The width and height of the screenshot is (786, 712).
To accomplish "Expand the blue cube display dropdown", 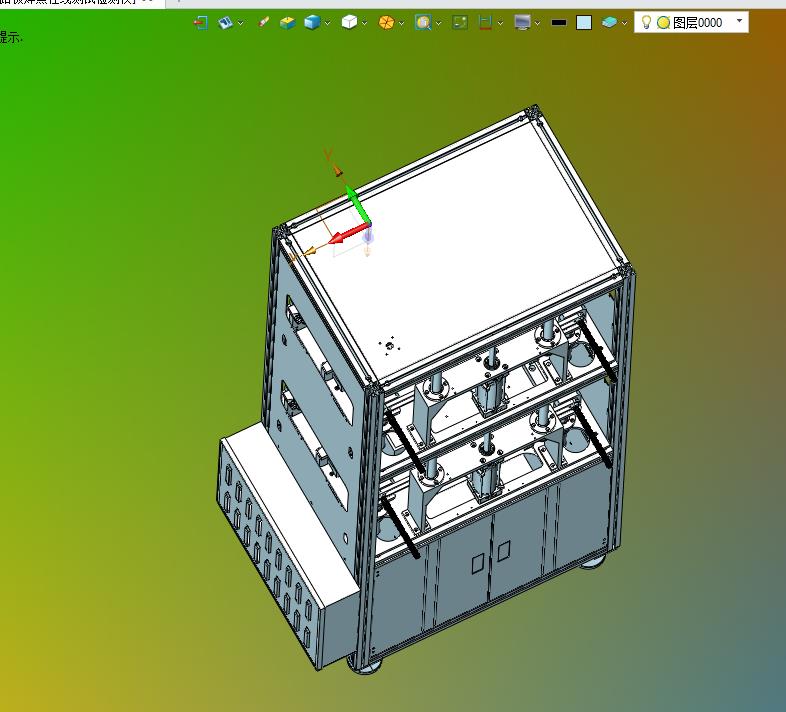I will coord(328,23).
